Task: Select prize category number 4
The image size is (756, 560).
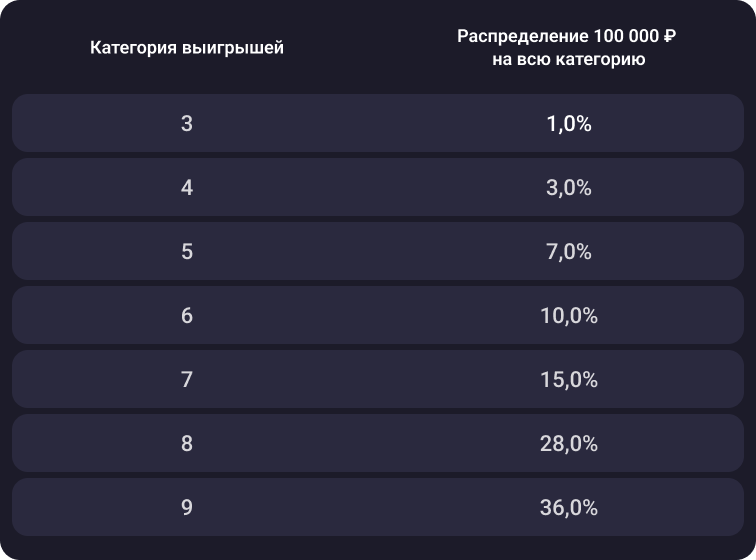Action: [187, 188]
